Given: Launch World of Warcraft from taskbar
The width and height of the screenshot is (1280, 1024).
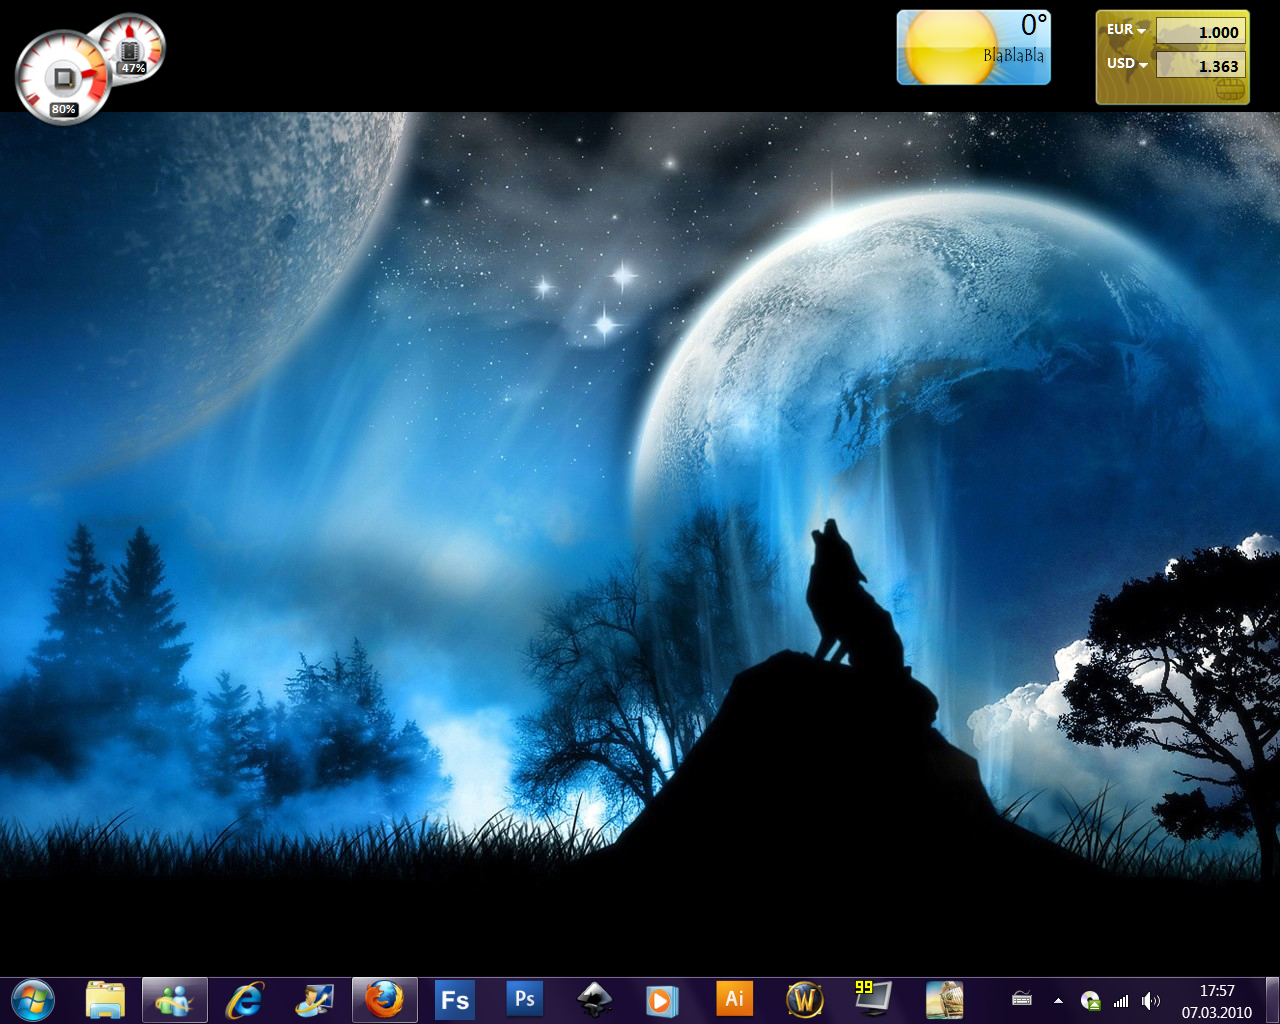Looking at the screenshot, I should (805, 1000).
